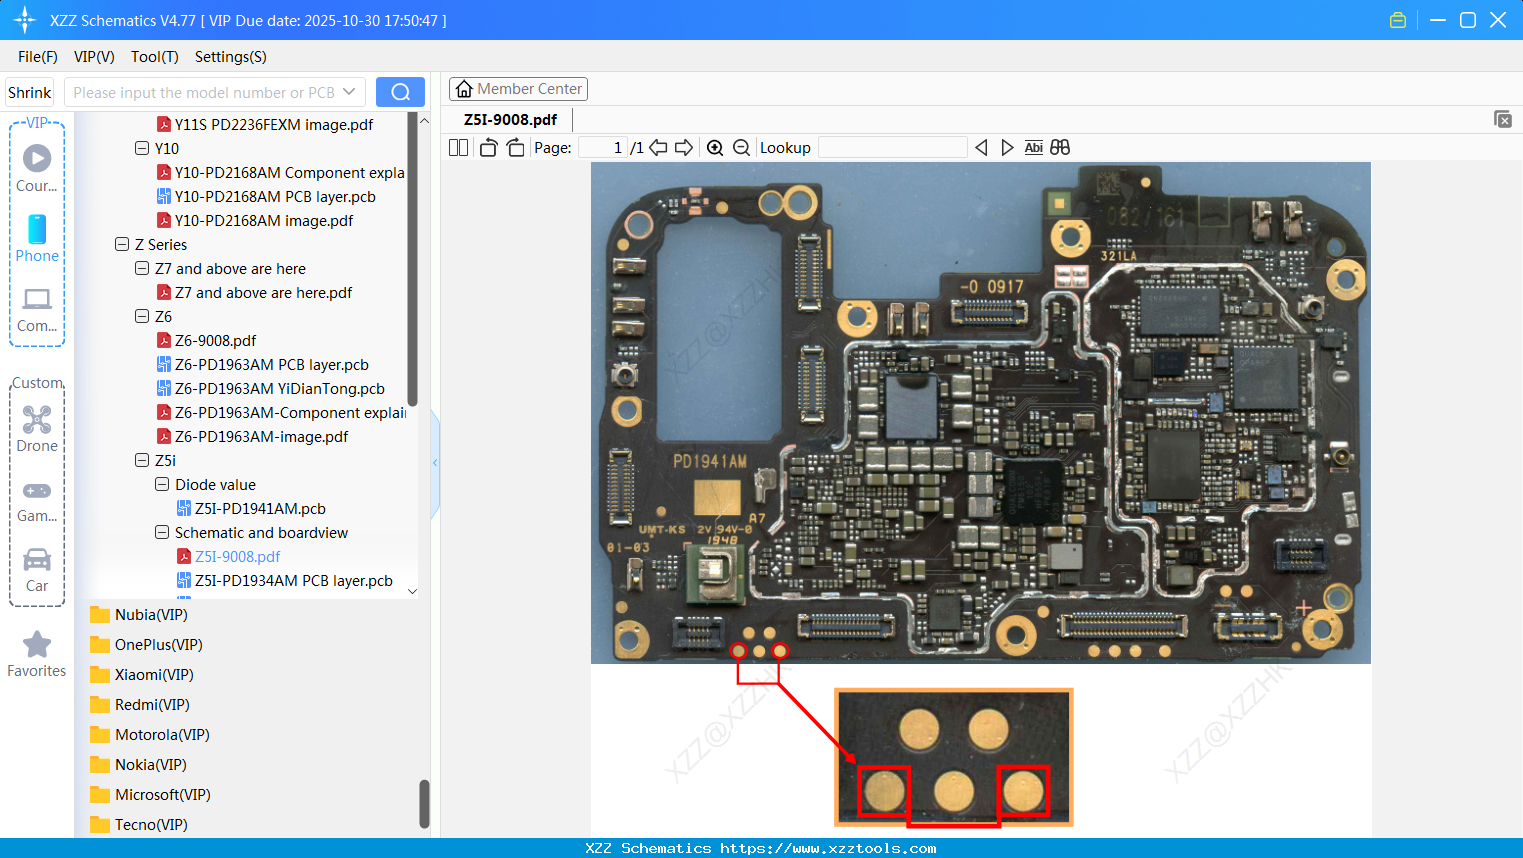Screen dimensions: 1523x858
Task: Toggle the dual-page view icon
Action: (x=458, y=147)
